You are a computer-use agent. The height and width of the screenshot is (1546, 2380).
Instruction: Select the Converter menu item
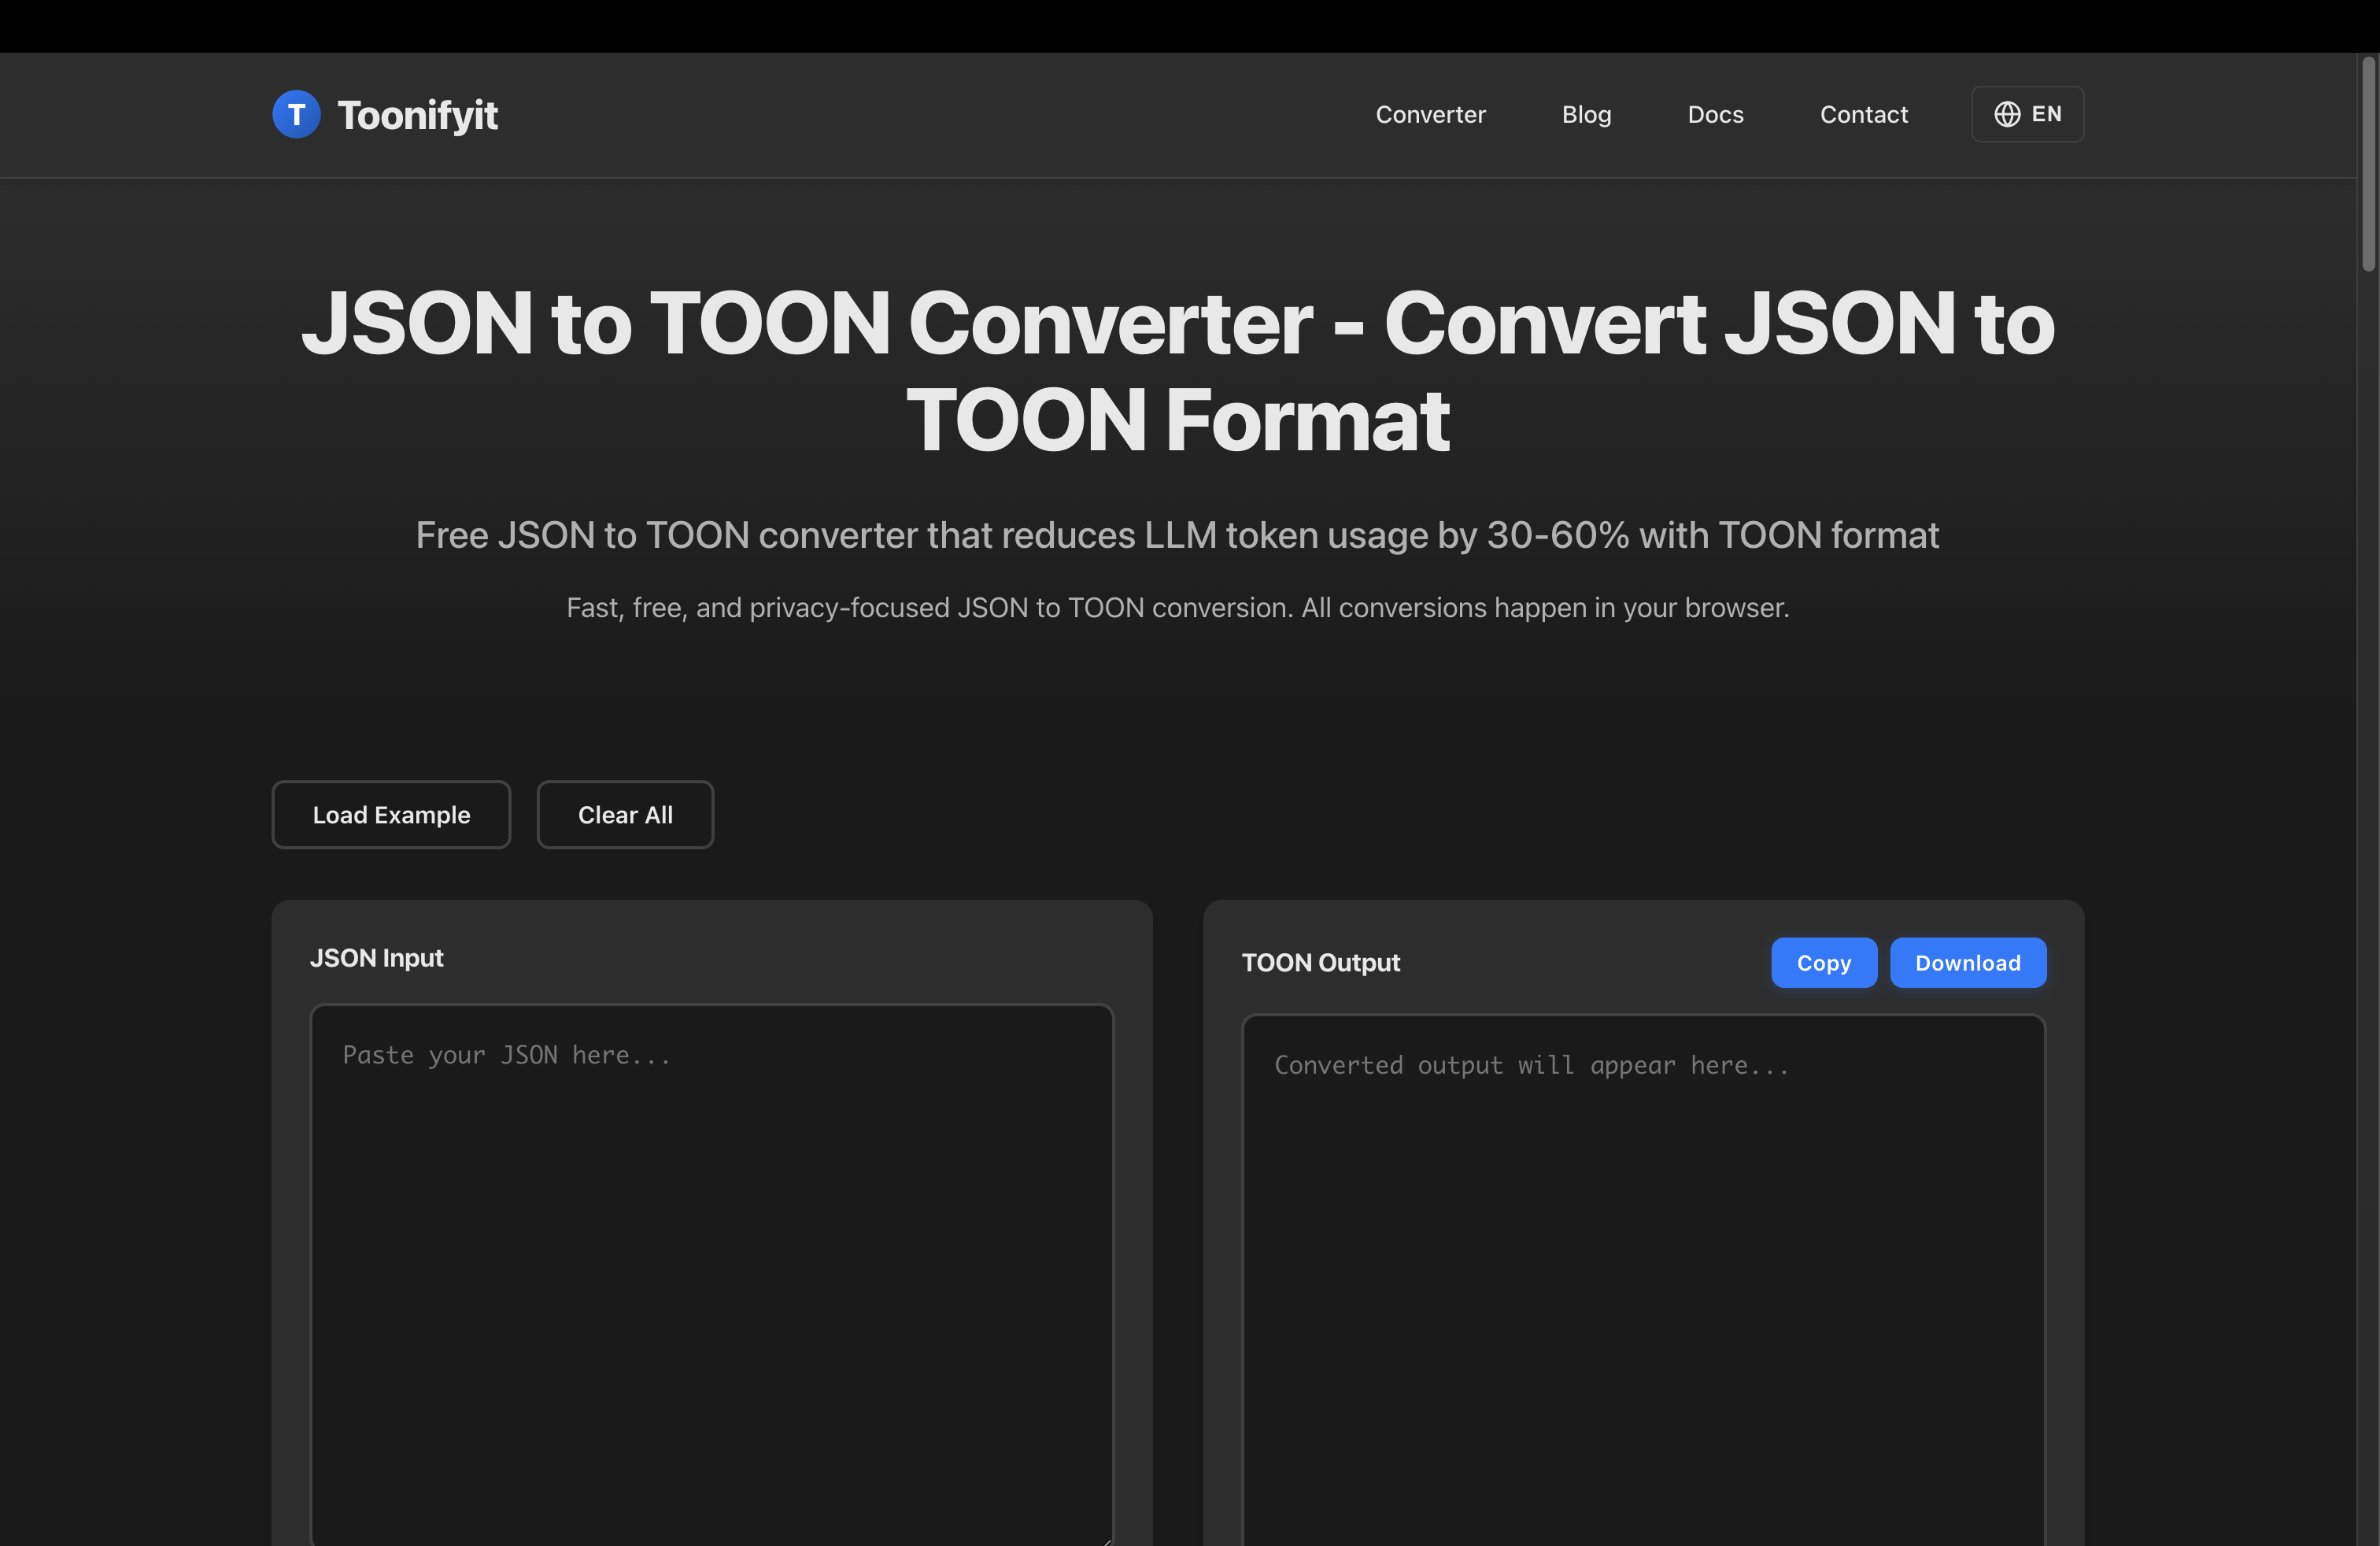1430,114
